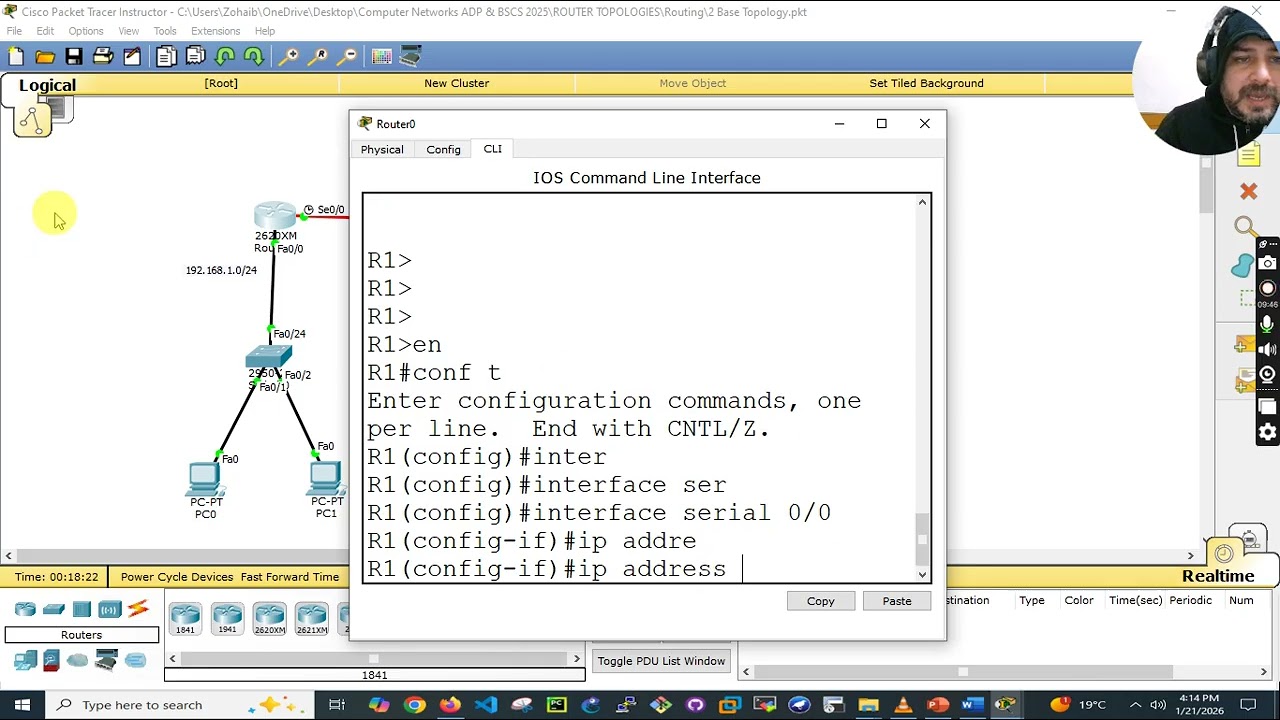
Task: Open the Extensions menu
Action: pos(215,31)
